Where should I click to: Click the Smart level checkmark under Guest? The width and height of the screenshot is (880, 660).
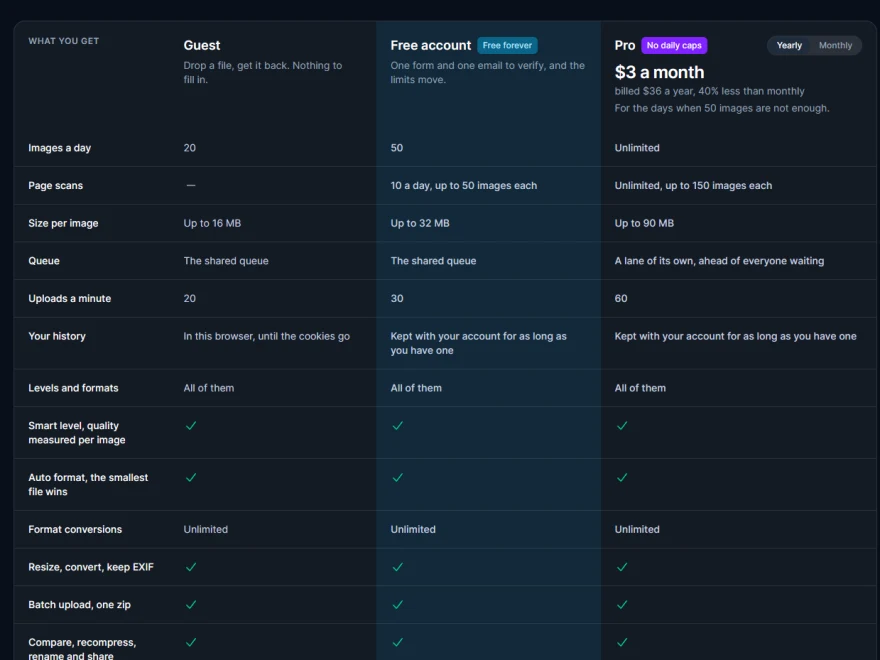[x=191, y=426]
